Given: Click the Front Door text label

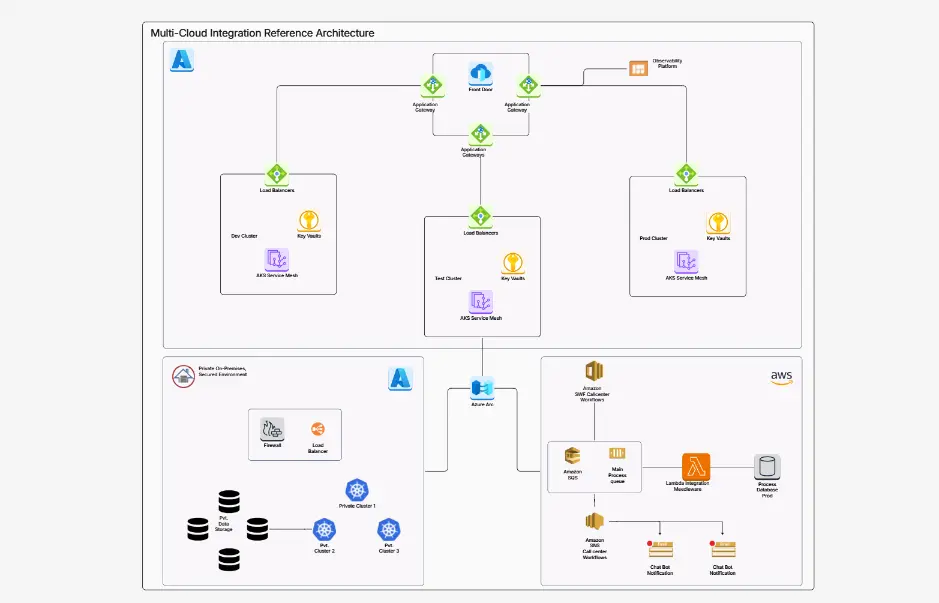Looking at the screenshot, I should click(480, 90).
